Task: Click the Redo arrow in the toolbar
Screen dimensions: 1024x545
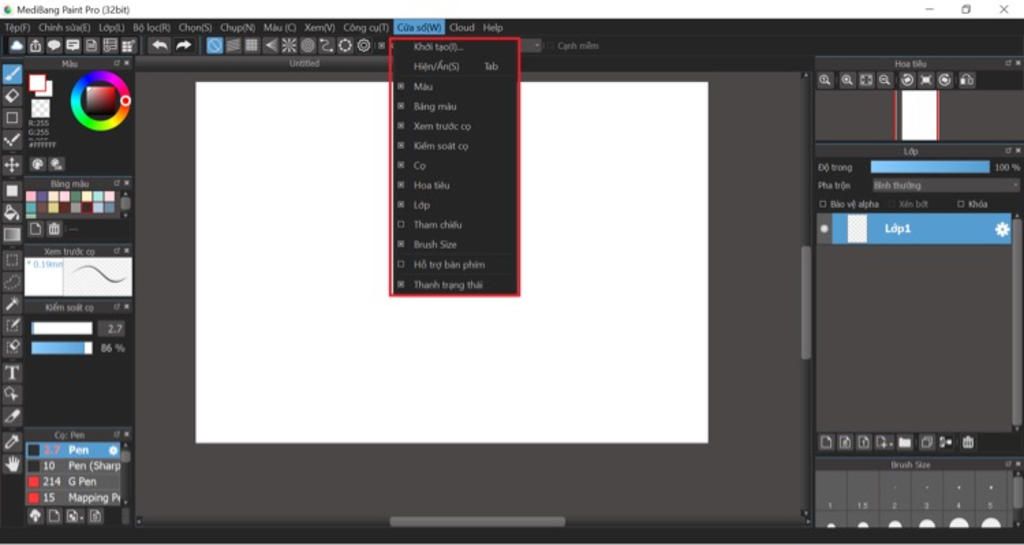Action: pyautogui.click(x=184, y=45)
